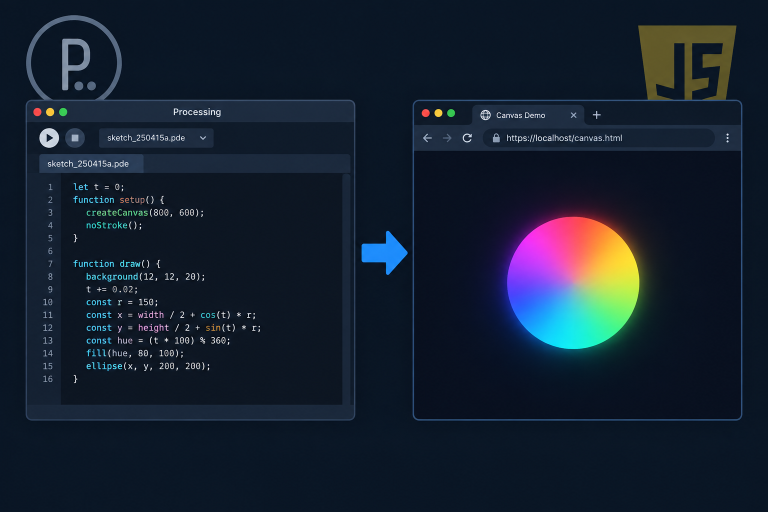Click the forward arrow in the browser
This screenshot has width=768, height=512.
point(447,138)
